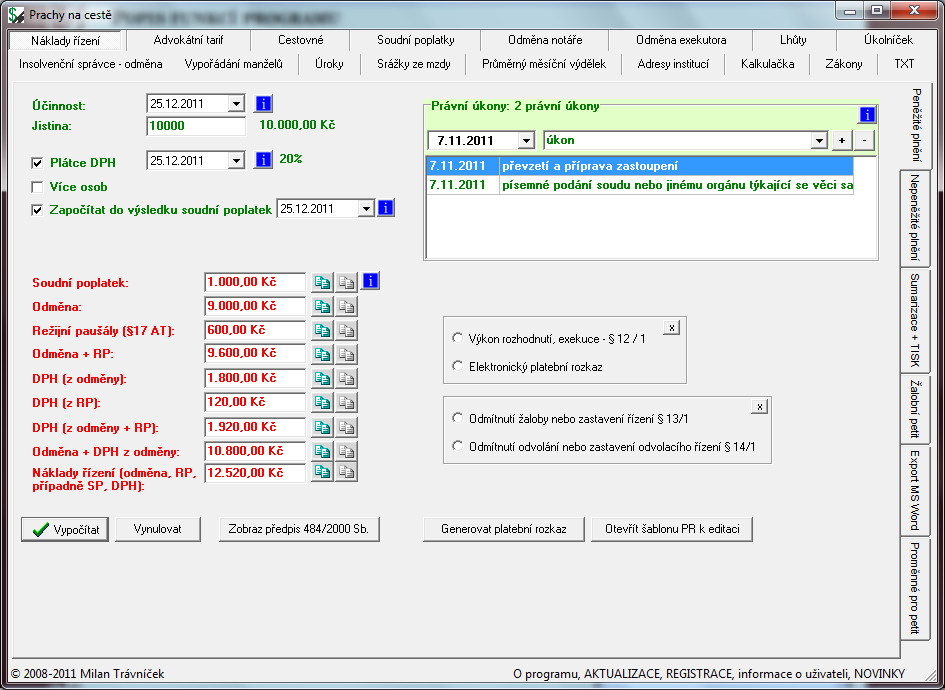Copy Náklady řízení total using teal icon
Image resolution: width=945 pixels, height=690 pixels.
coord(322,472)
